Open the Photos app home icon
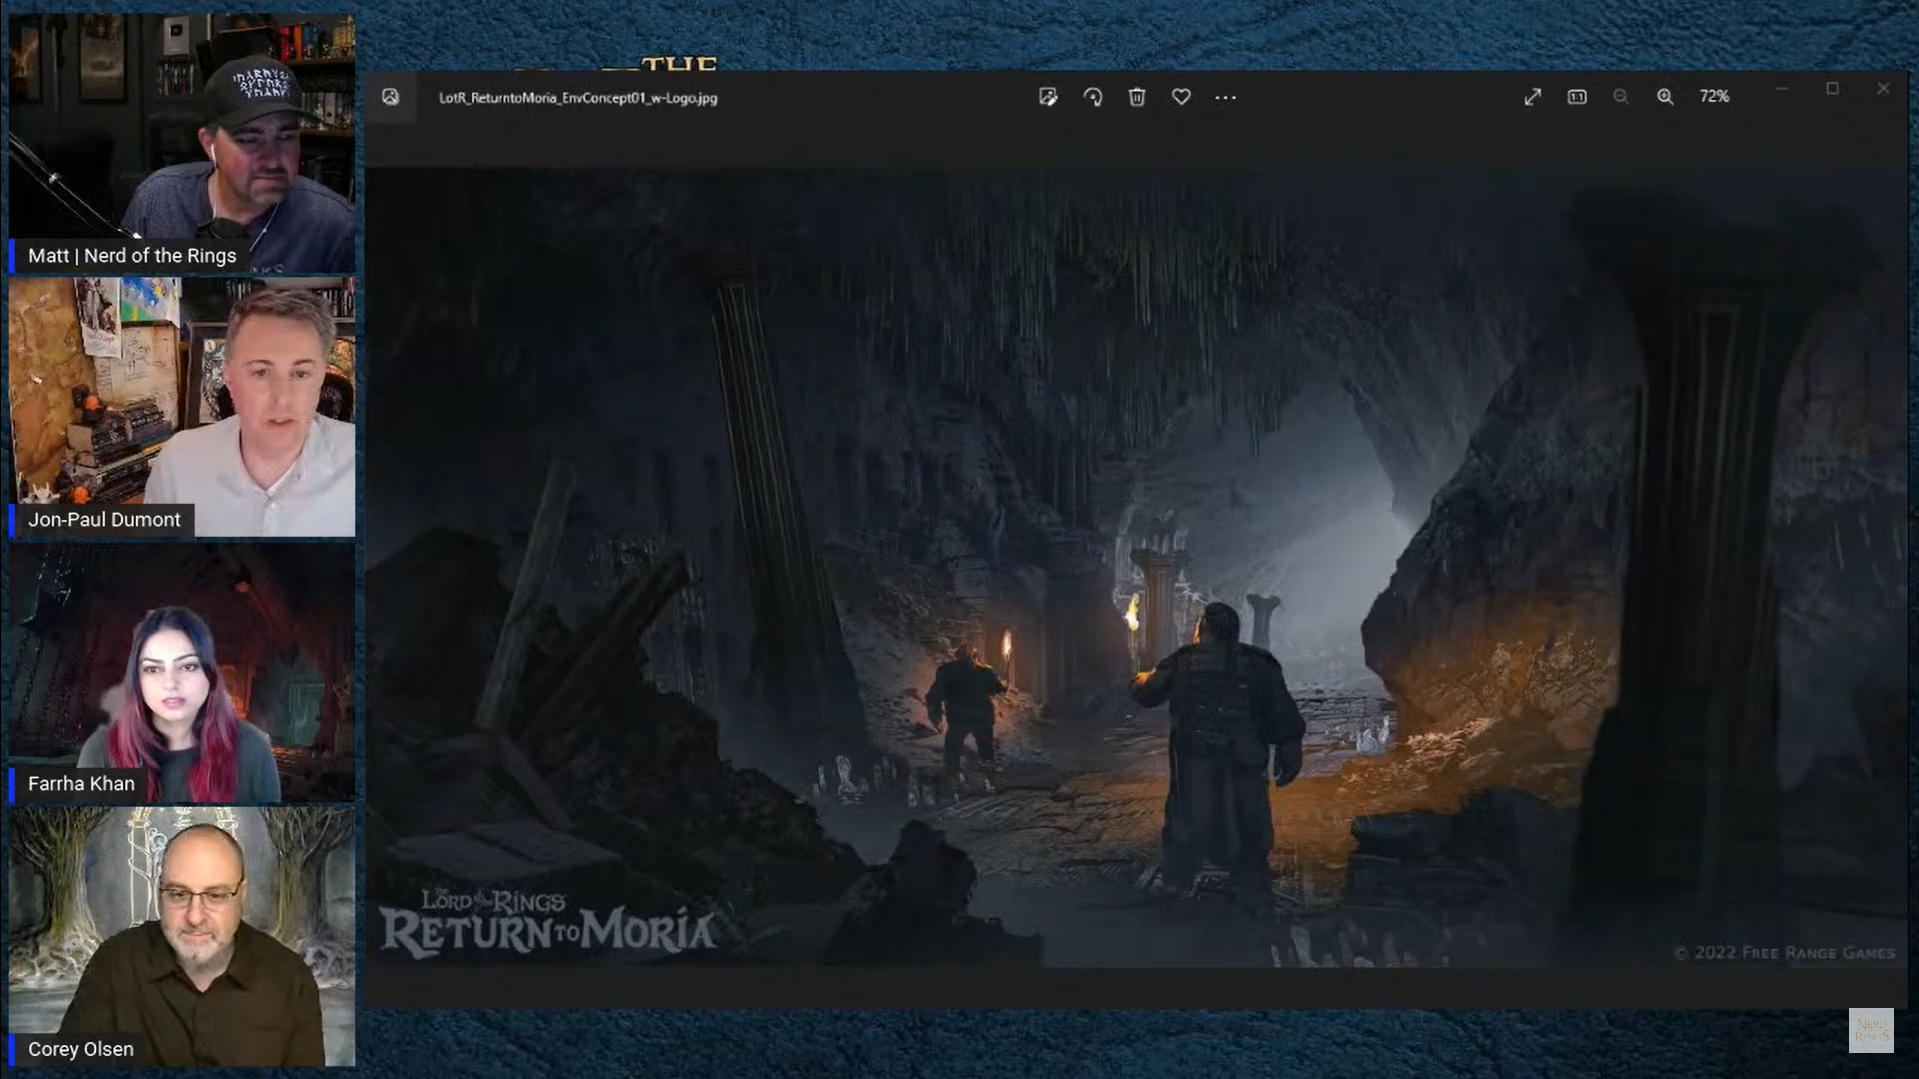Image resolution: width=1919 pixels, height=1079 pixels. pyautogui.click(x=390, y=97)
